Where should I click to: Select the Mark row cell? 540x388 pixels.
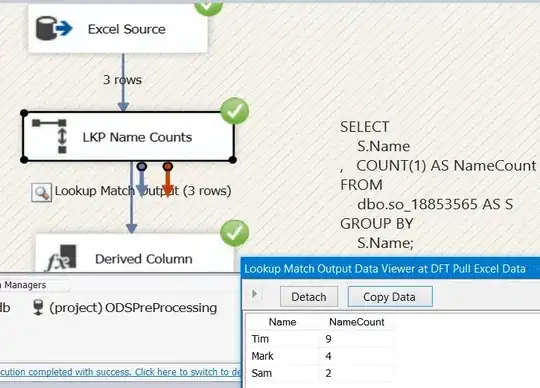point(283,356)
